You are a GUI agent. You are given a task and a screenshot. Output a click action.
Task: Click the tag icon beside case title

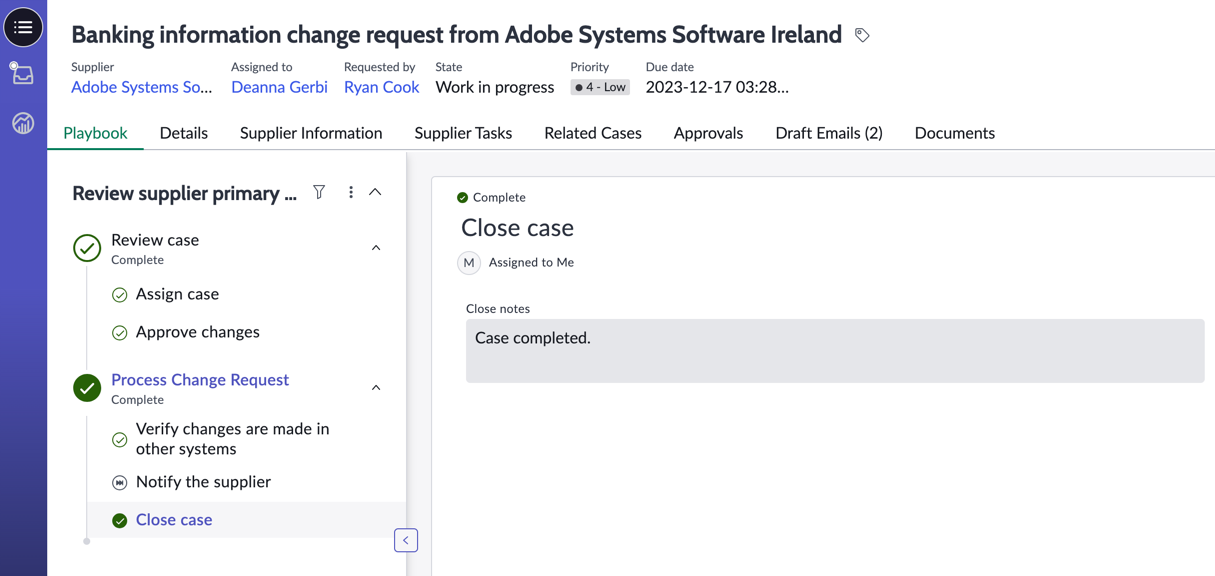[862, 35]
